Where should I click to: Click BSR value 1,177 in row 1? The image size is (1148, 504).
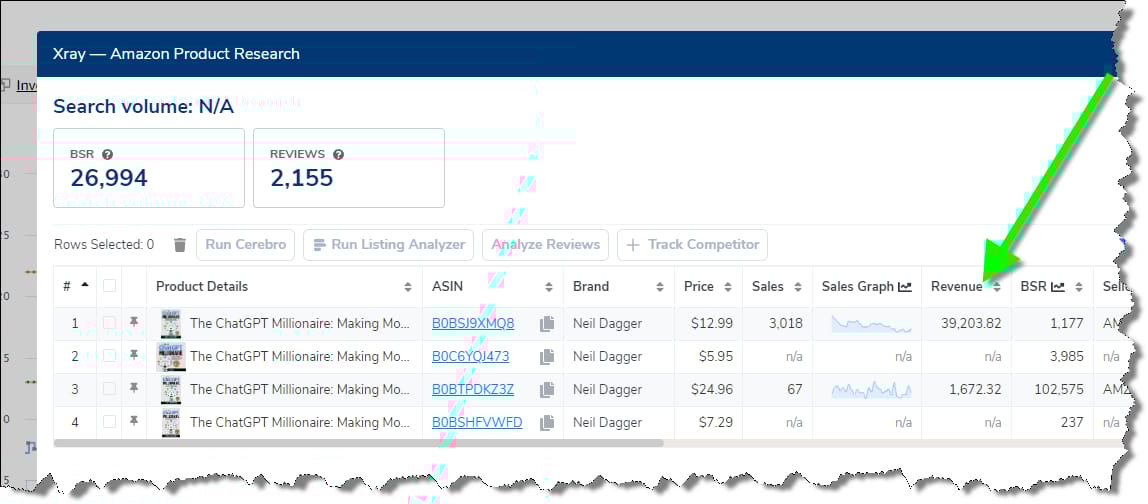coord(1067,323)
